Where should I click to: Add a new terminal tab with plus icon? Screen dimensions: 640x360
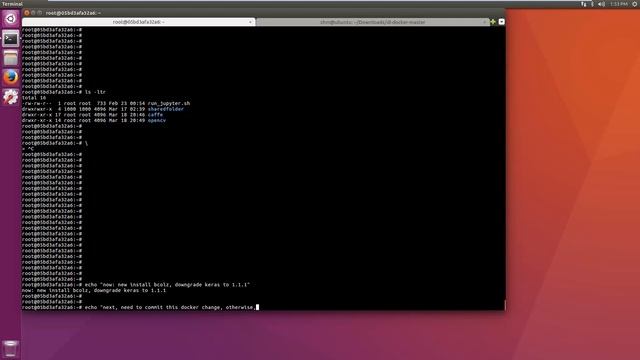pyautogui.click(x=493, y=22)
